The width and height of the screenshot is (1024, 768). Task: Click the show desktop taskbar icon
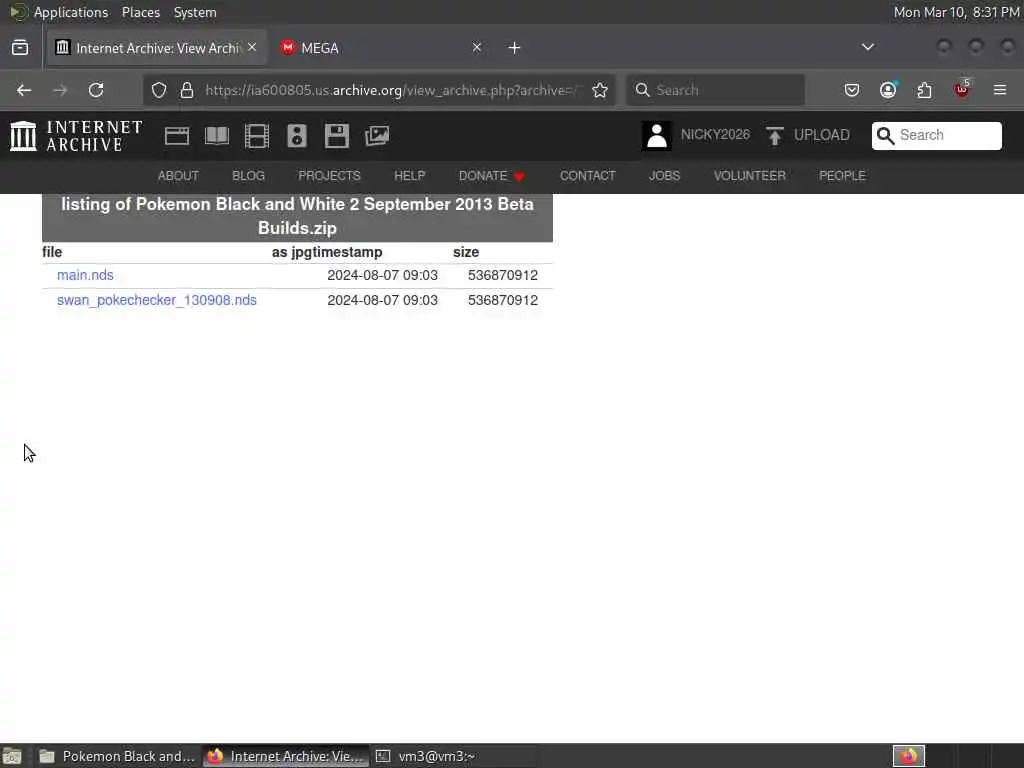pos(12,756)
